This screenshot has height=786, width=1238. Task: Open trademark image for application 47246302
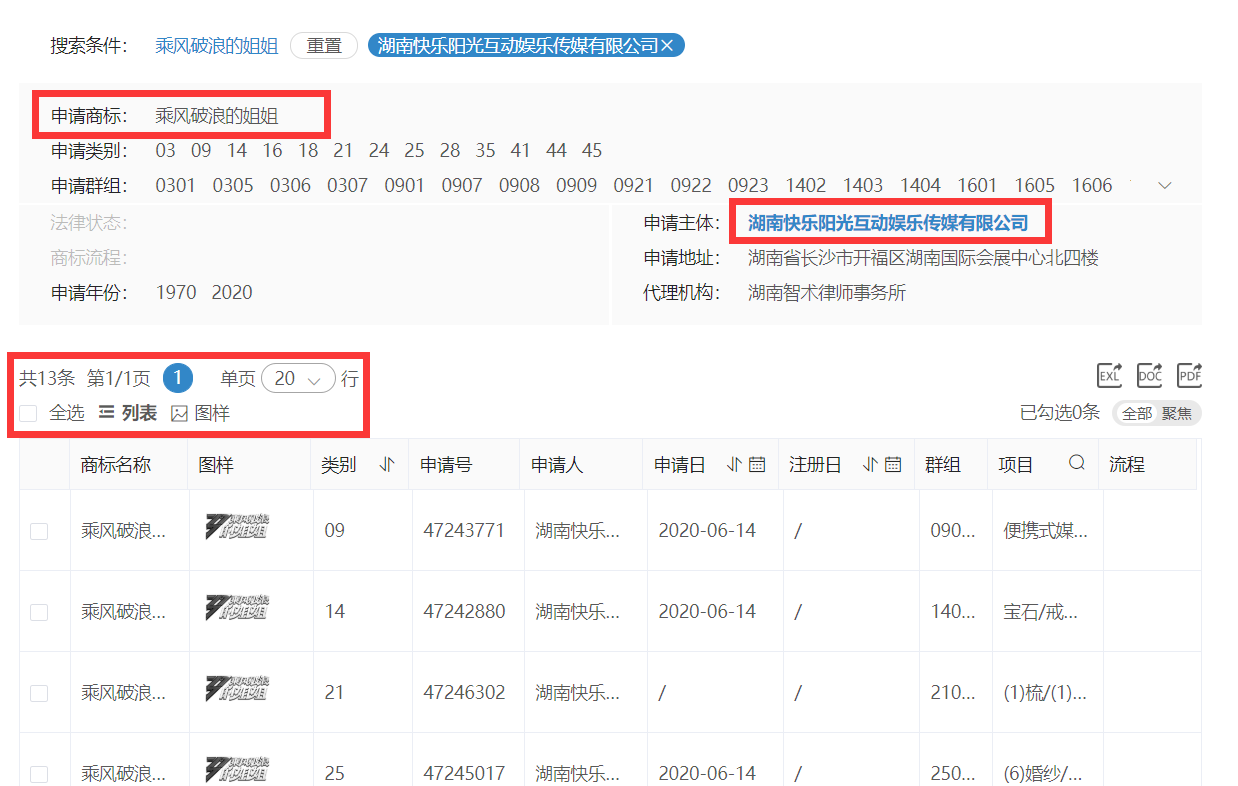tap(237, 688)
